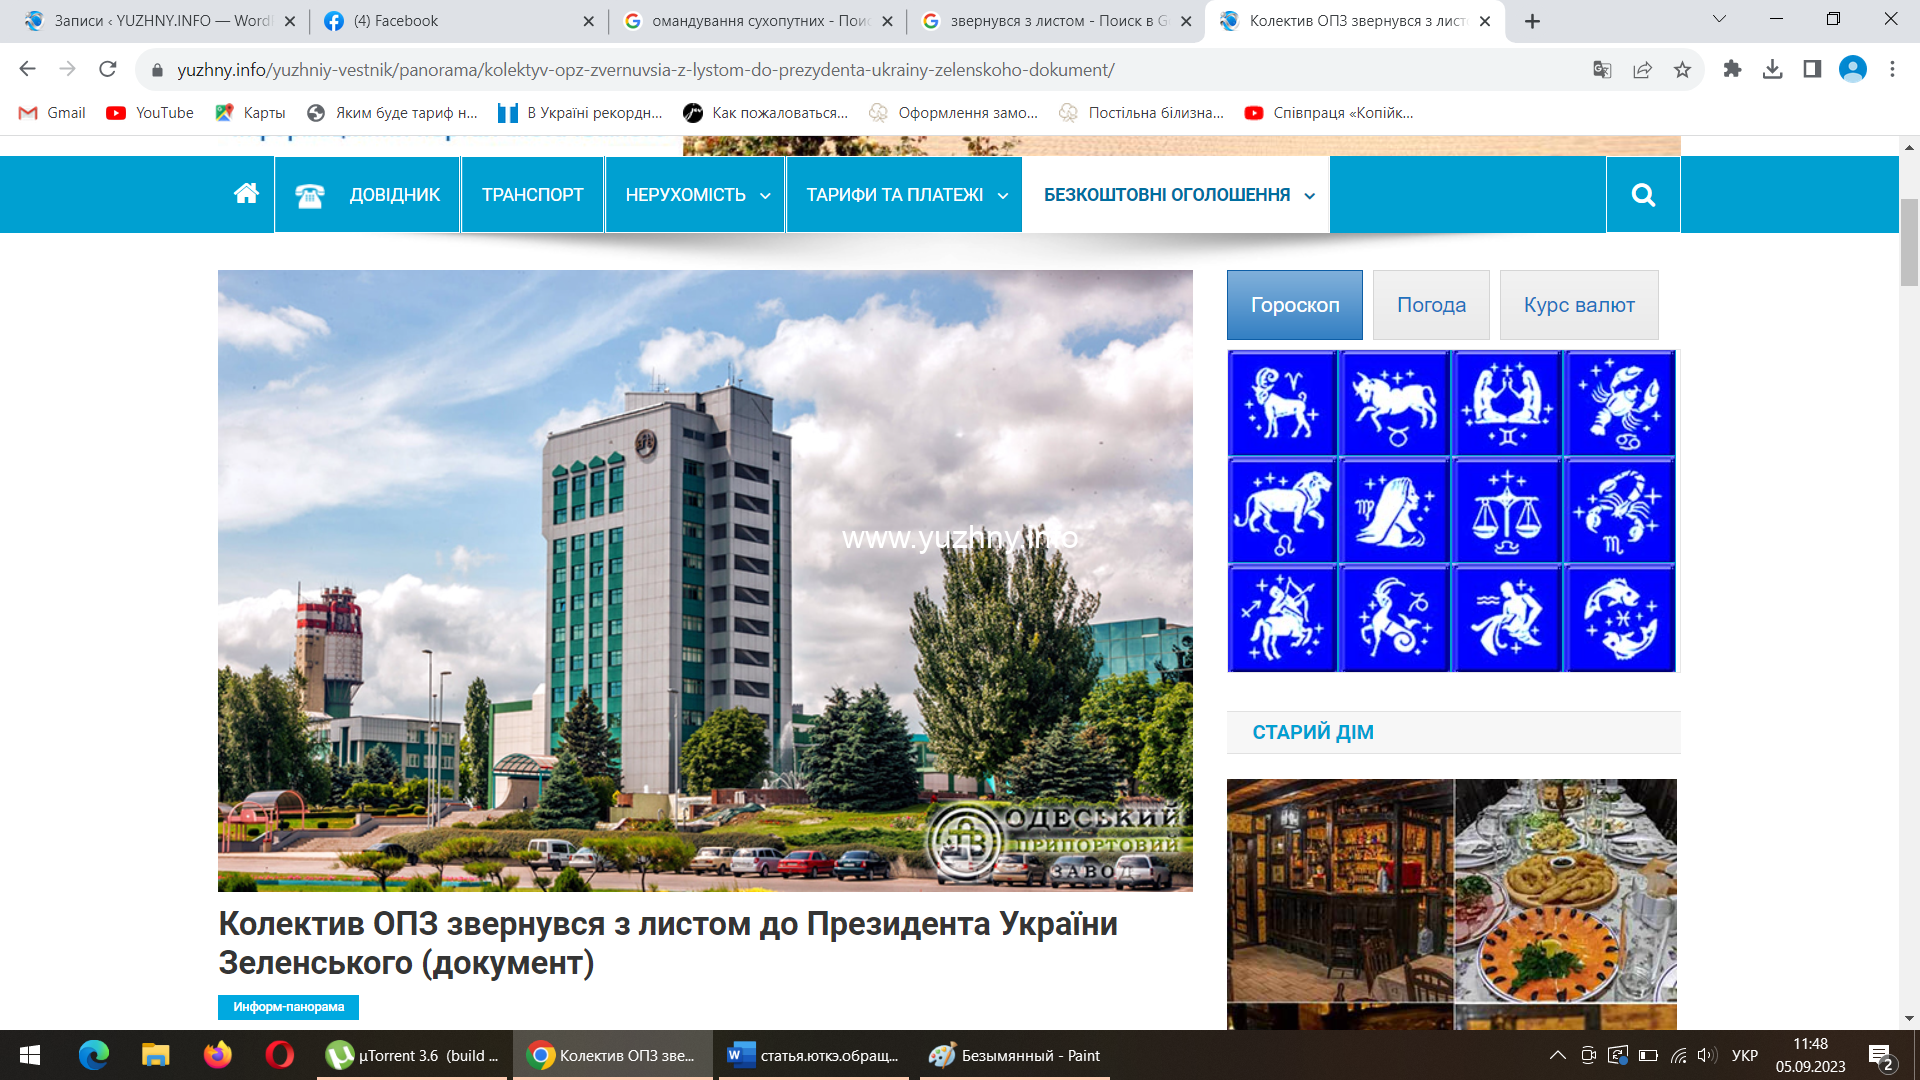This screenshot has width=1920, height=1080.
Task: Launch Firefox from the taskbar
Action: click(x=218, y=1055)
